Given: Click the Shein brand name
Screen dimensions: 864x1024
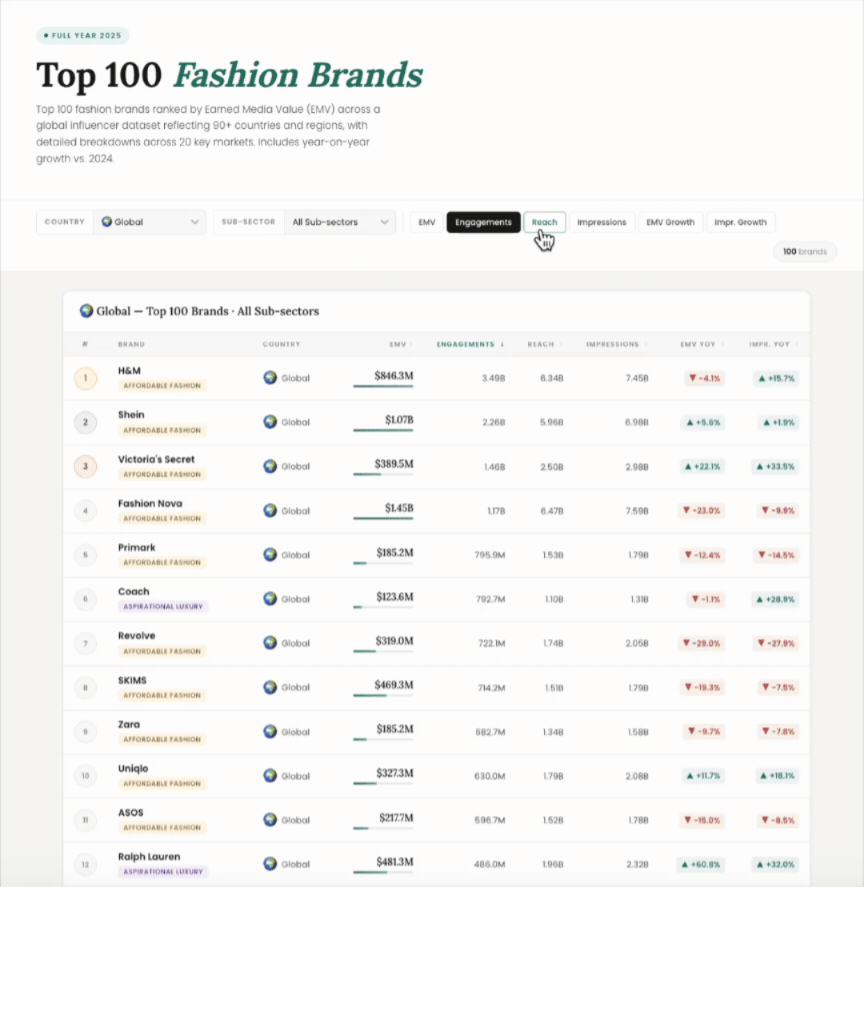Looking at the screenshot, I should pos(131,415).
